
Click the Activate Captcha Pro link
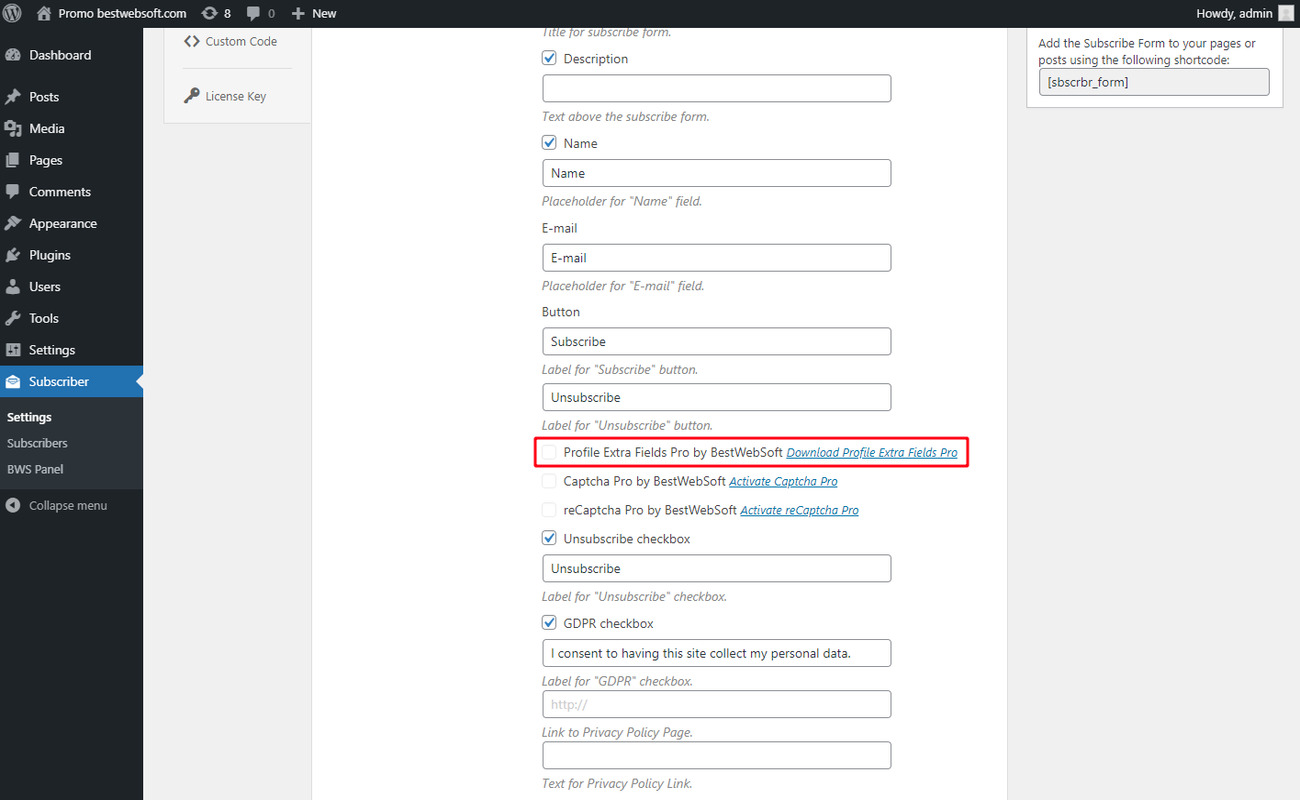pos(783,481)
